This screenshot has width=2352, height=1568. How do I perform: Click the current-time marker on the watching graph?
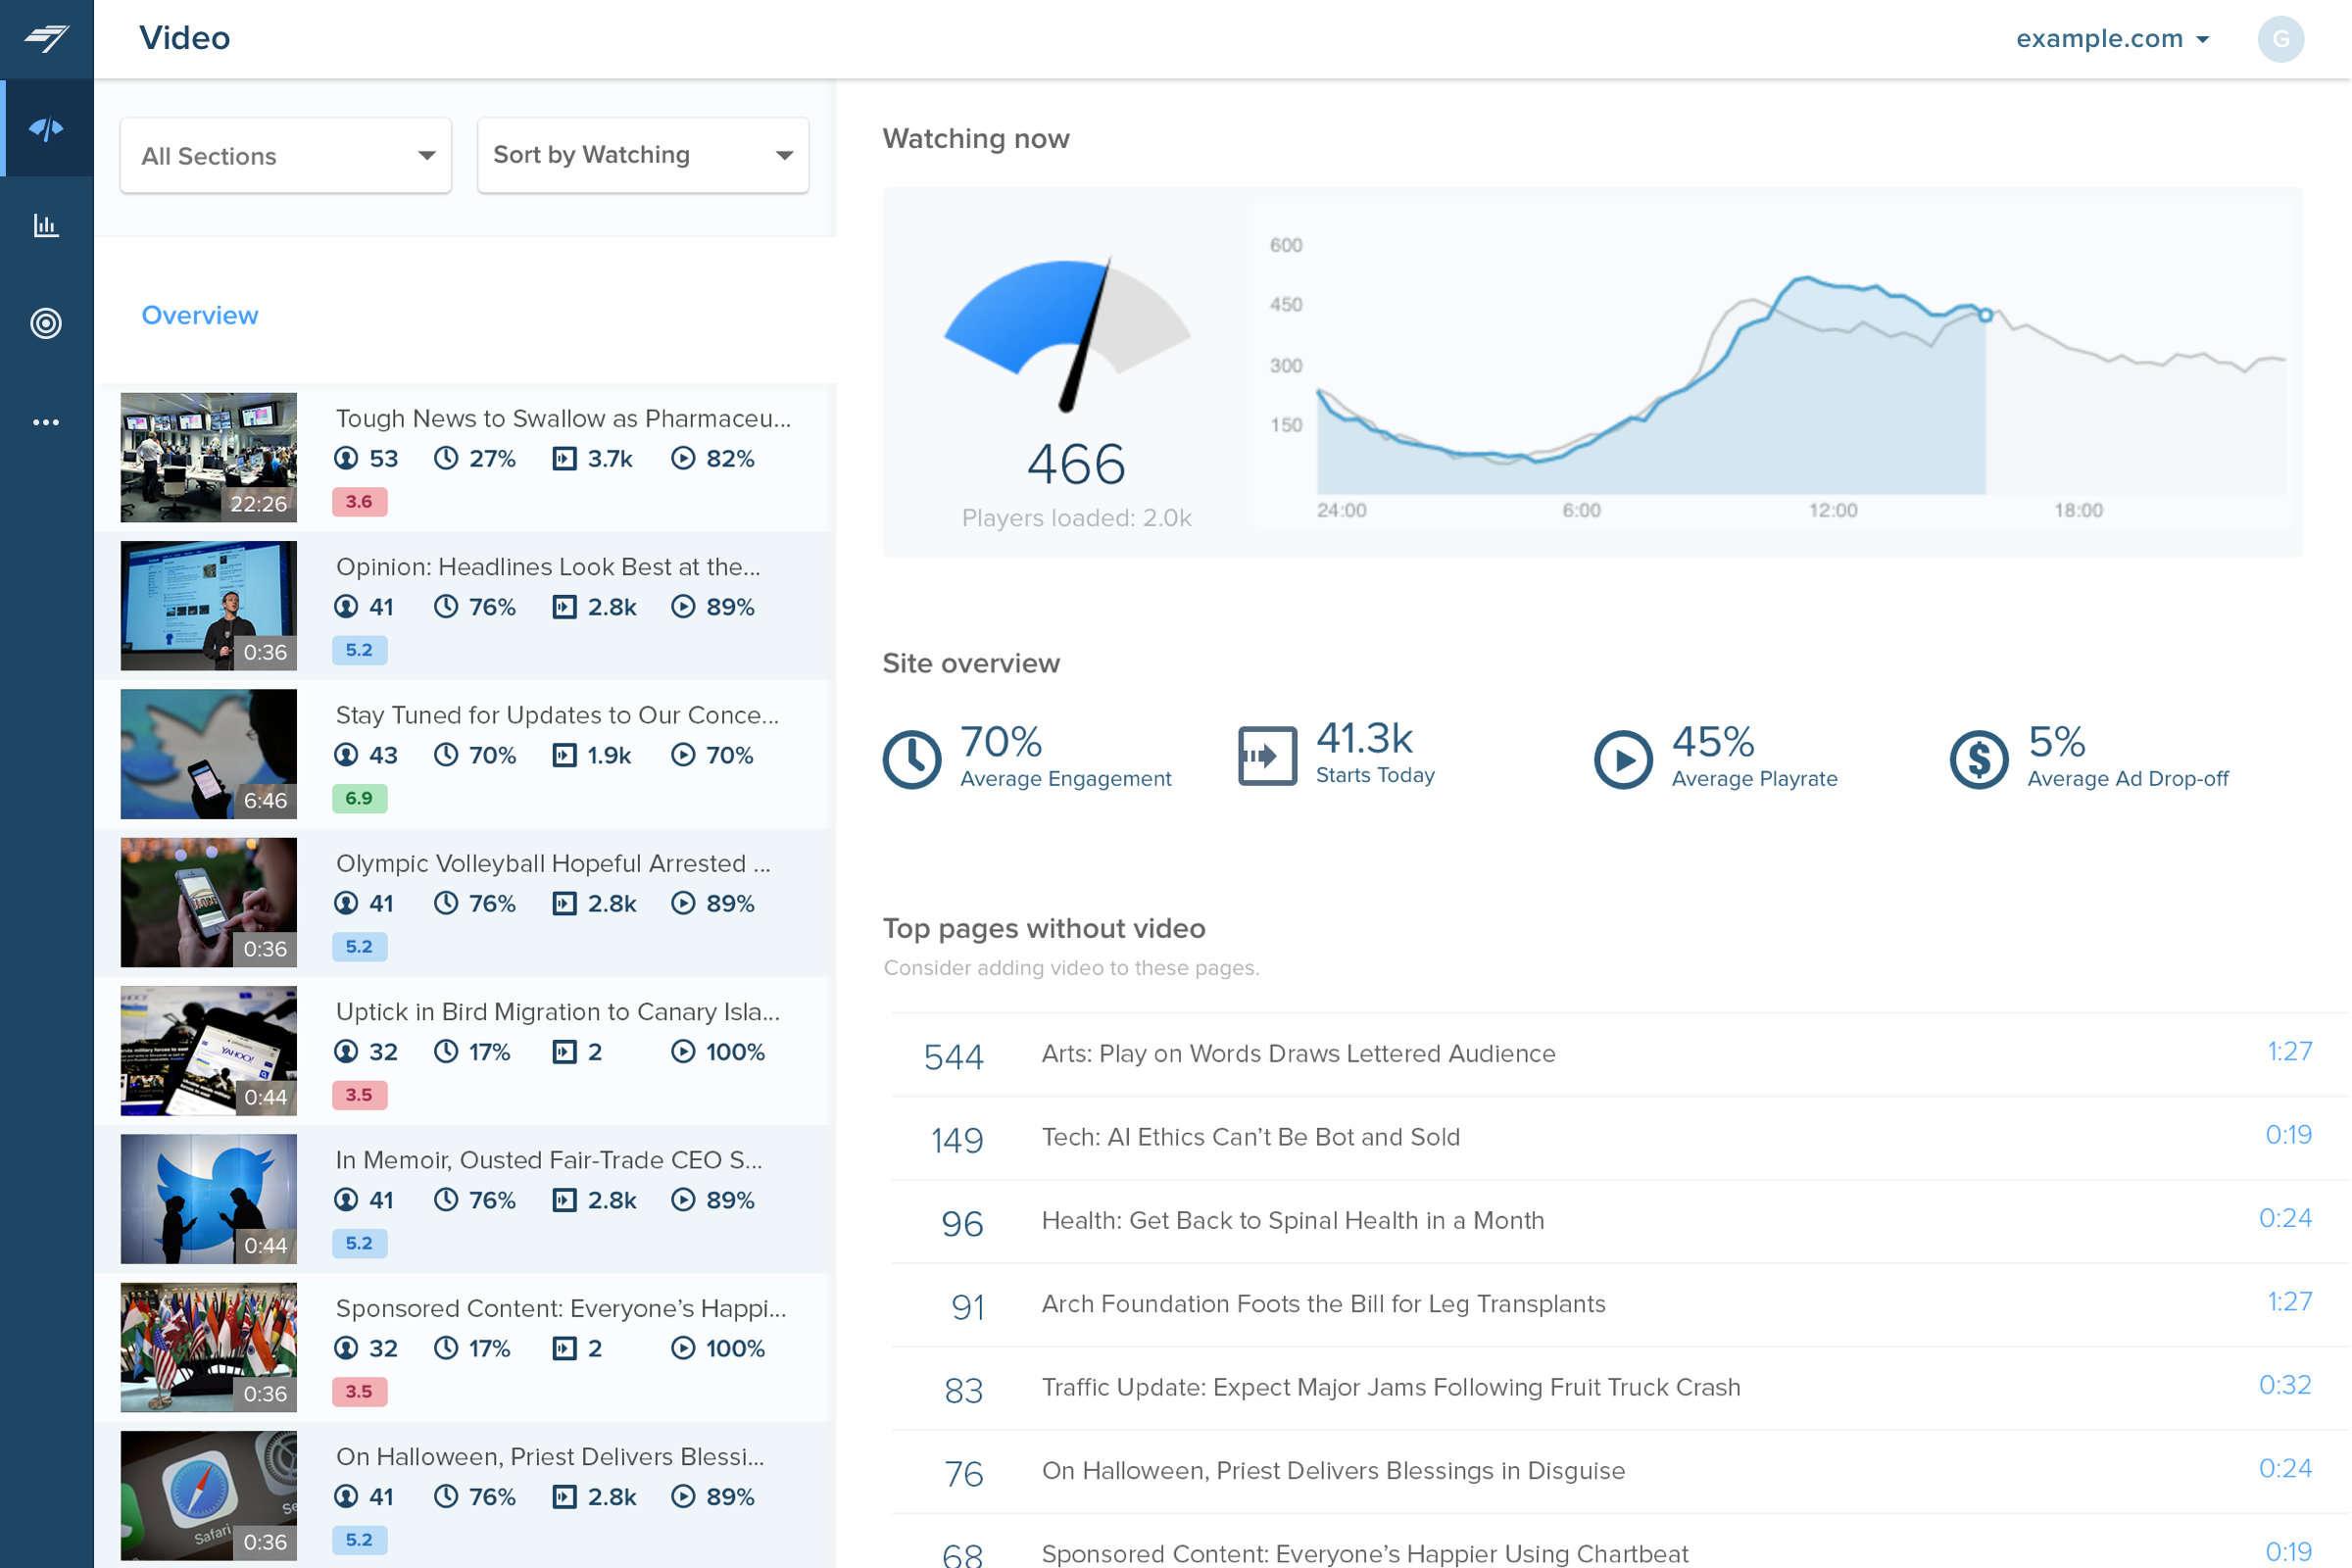point(1985,315)
